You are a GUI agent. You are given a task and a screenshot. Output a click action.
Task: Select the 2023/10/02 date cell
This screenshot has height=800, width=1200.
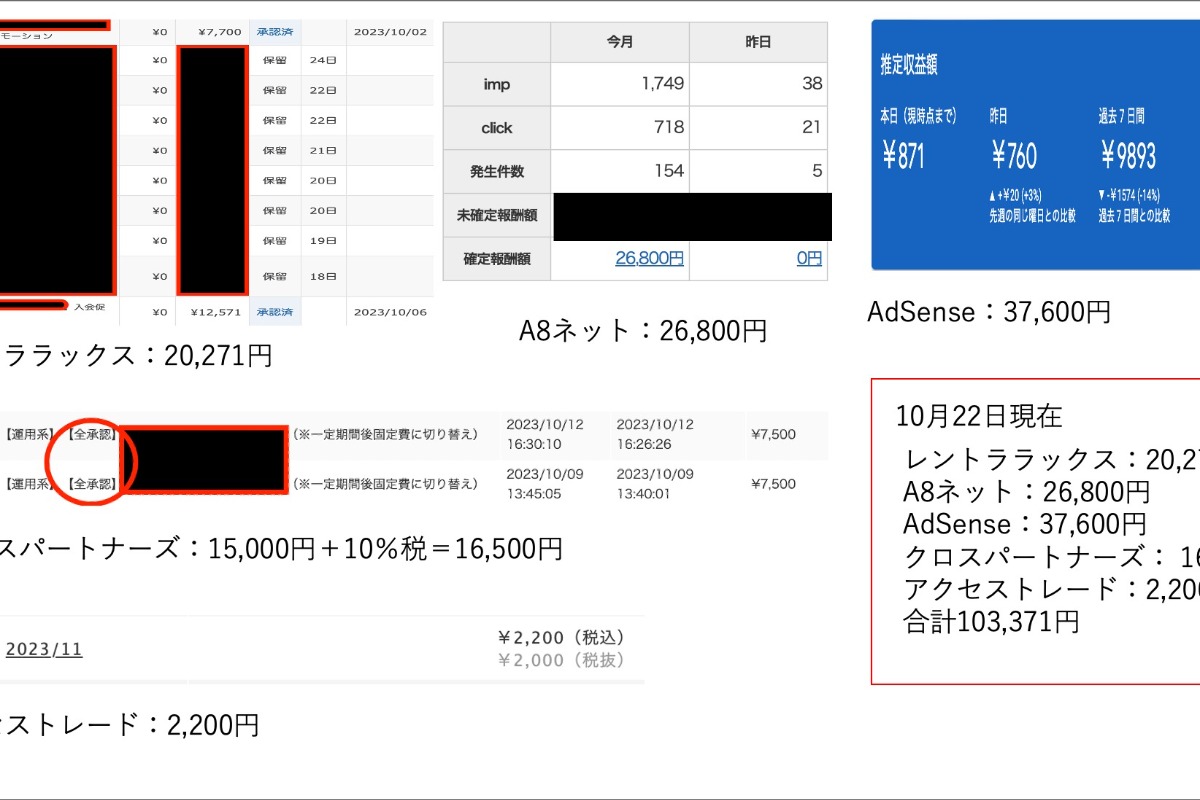[x=390, y=32]
